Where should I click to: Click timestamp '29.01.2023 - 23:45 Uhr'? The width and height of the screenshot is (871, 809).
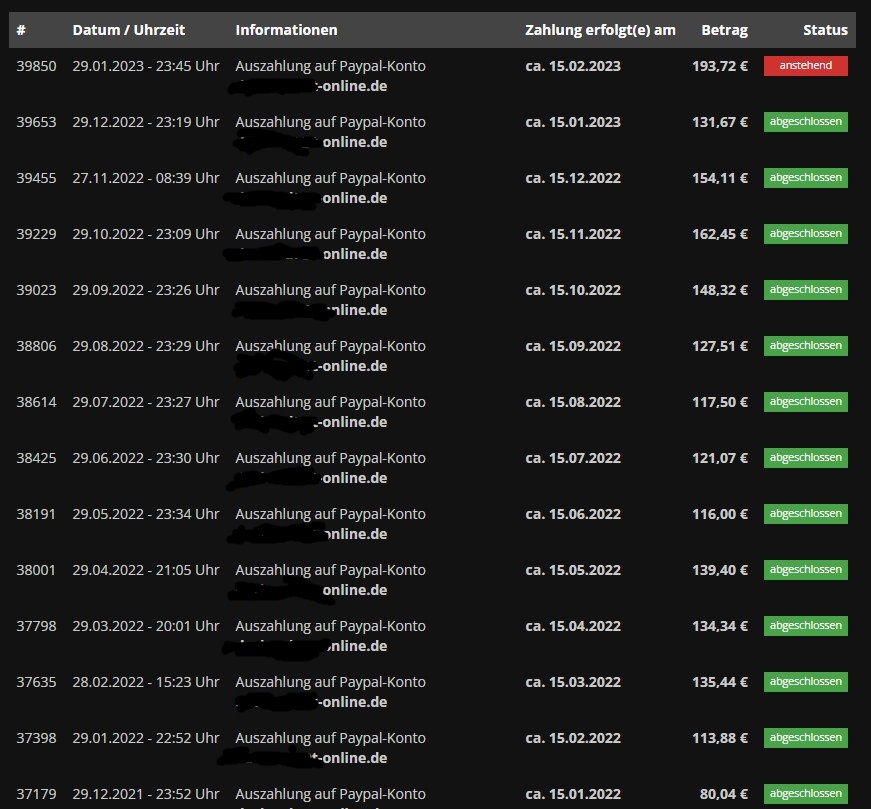[146, 66]
